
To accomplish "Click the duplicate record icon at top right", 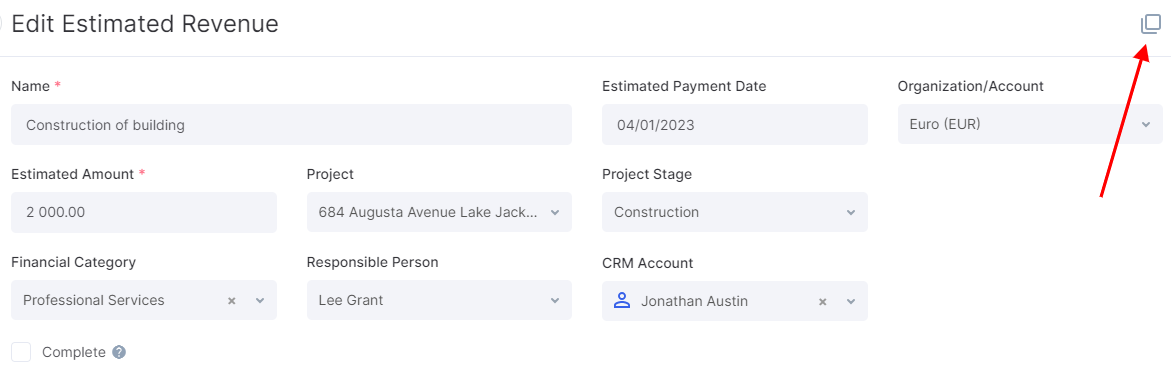I will 1151,25.
